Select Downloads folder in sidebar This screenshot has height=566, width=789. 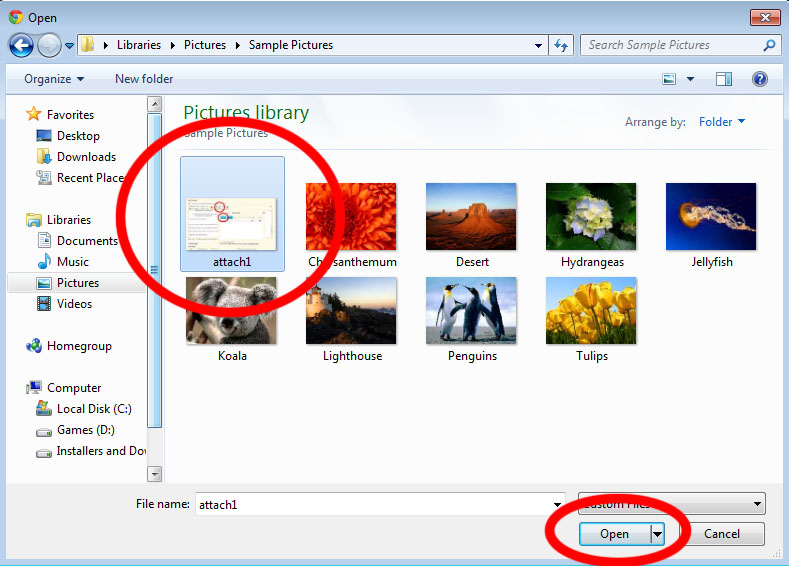[x=86, y=157]
